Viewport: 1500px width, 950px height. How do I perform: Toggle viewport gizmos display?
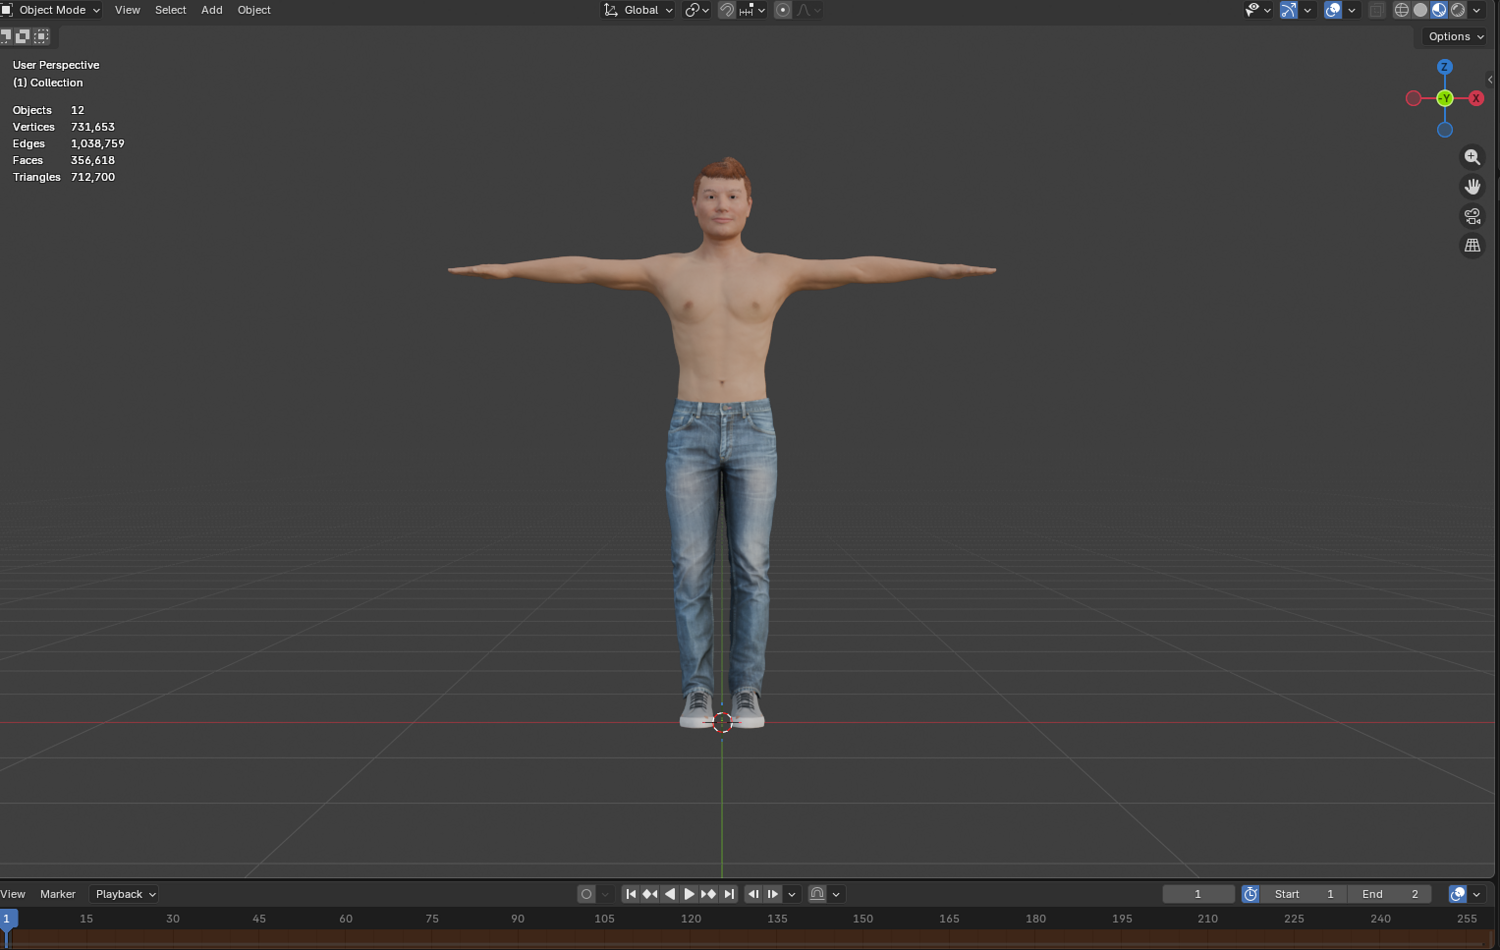pyautogui.click(x=1289, y=10)
